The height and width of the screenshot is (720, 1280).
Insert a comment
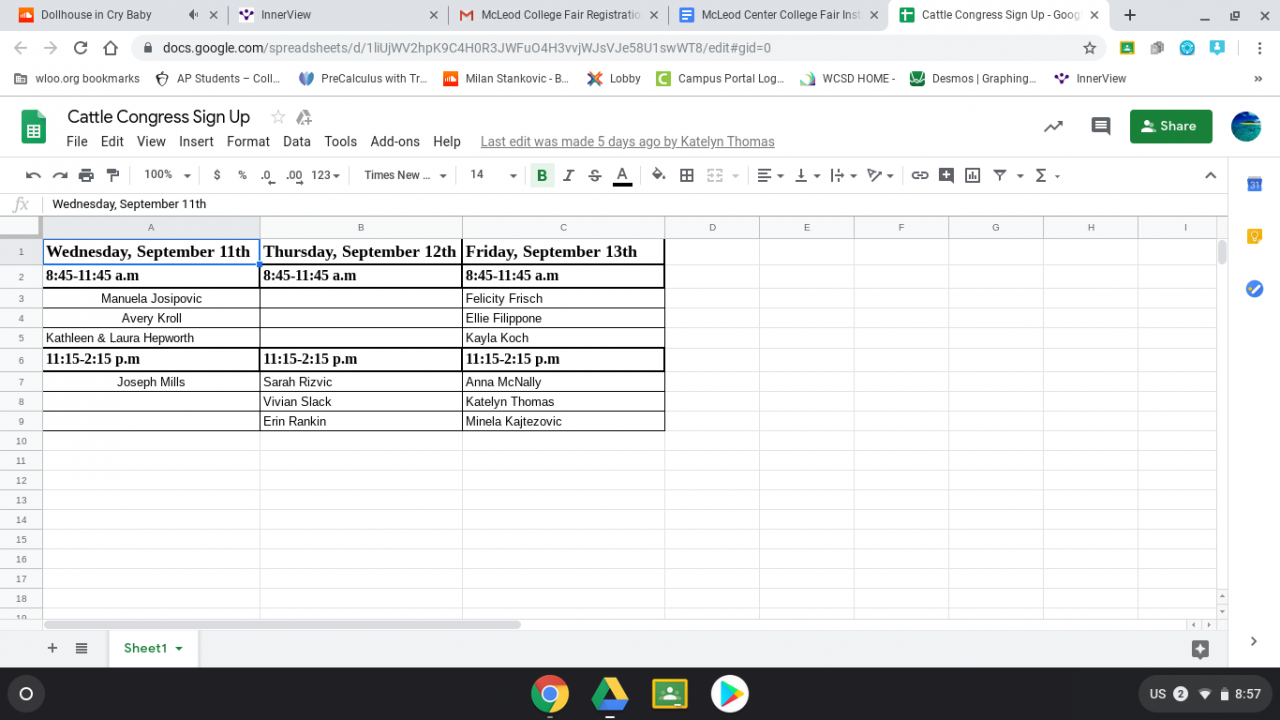[946, 175]
